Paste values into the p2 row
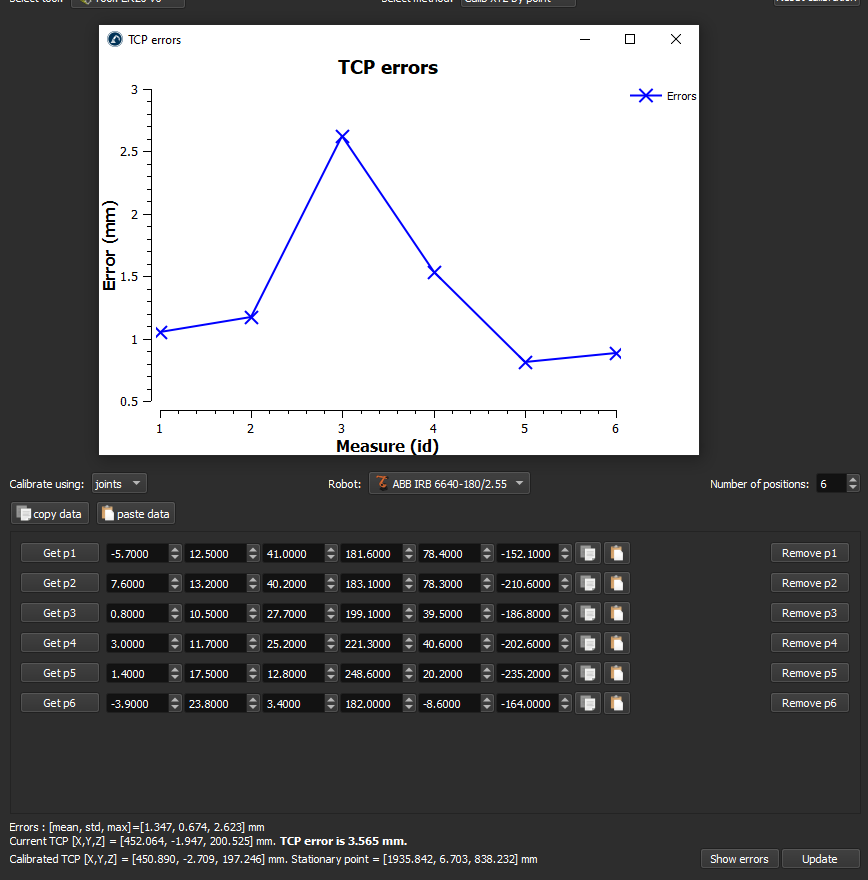The height and width of the screenshot is (880, 868). 617,583
